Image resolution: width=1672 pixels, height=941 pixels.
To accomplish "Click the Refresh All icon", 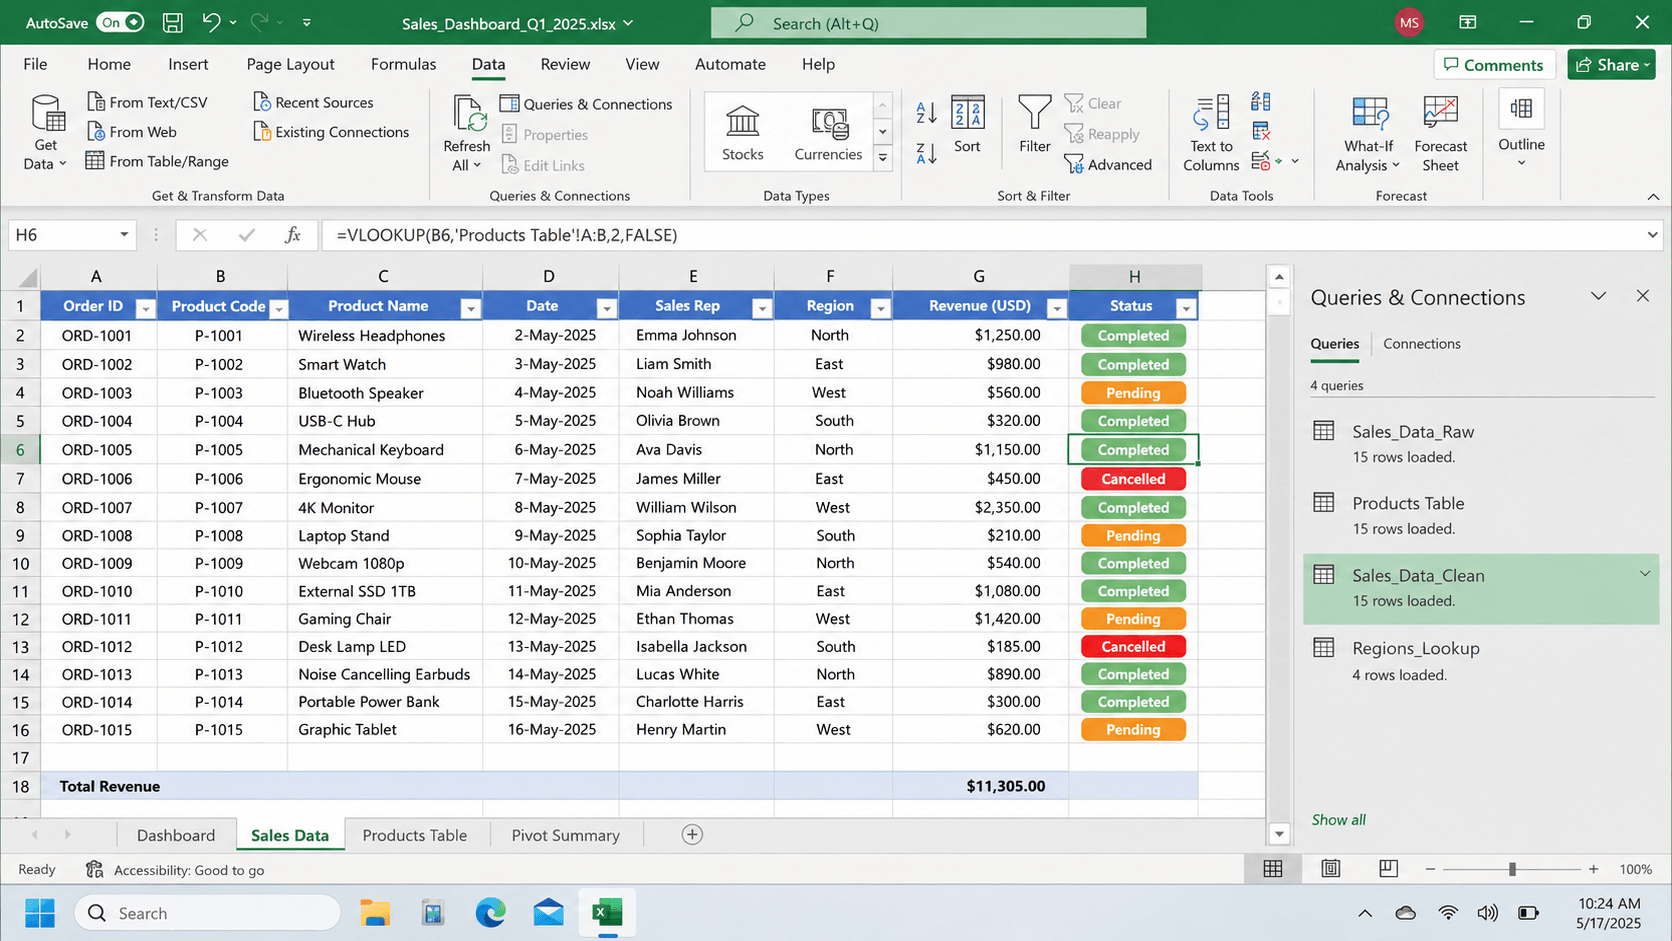I will (468, 113).
